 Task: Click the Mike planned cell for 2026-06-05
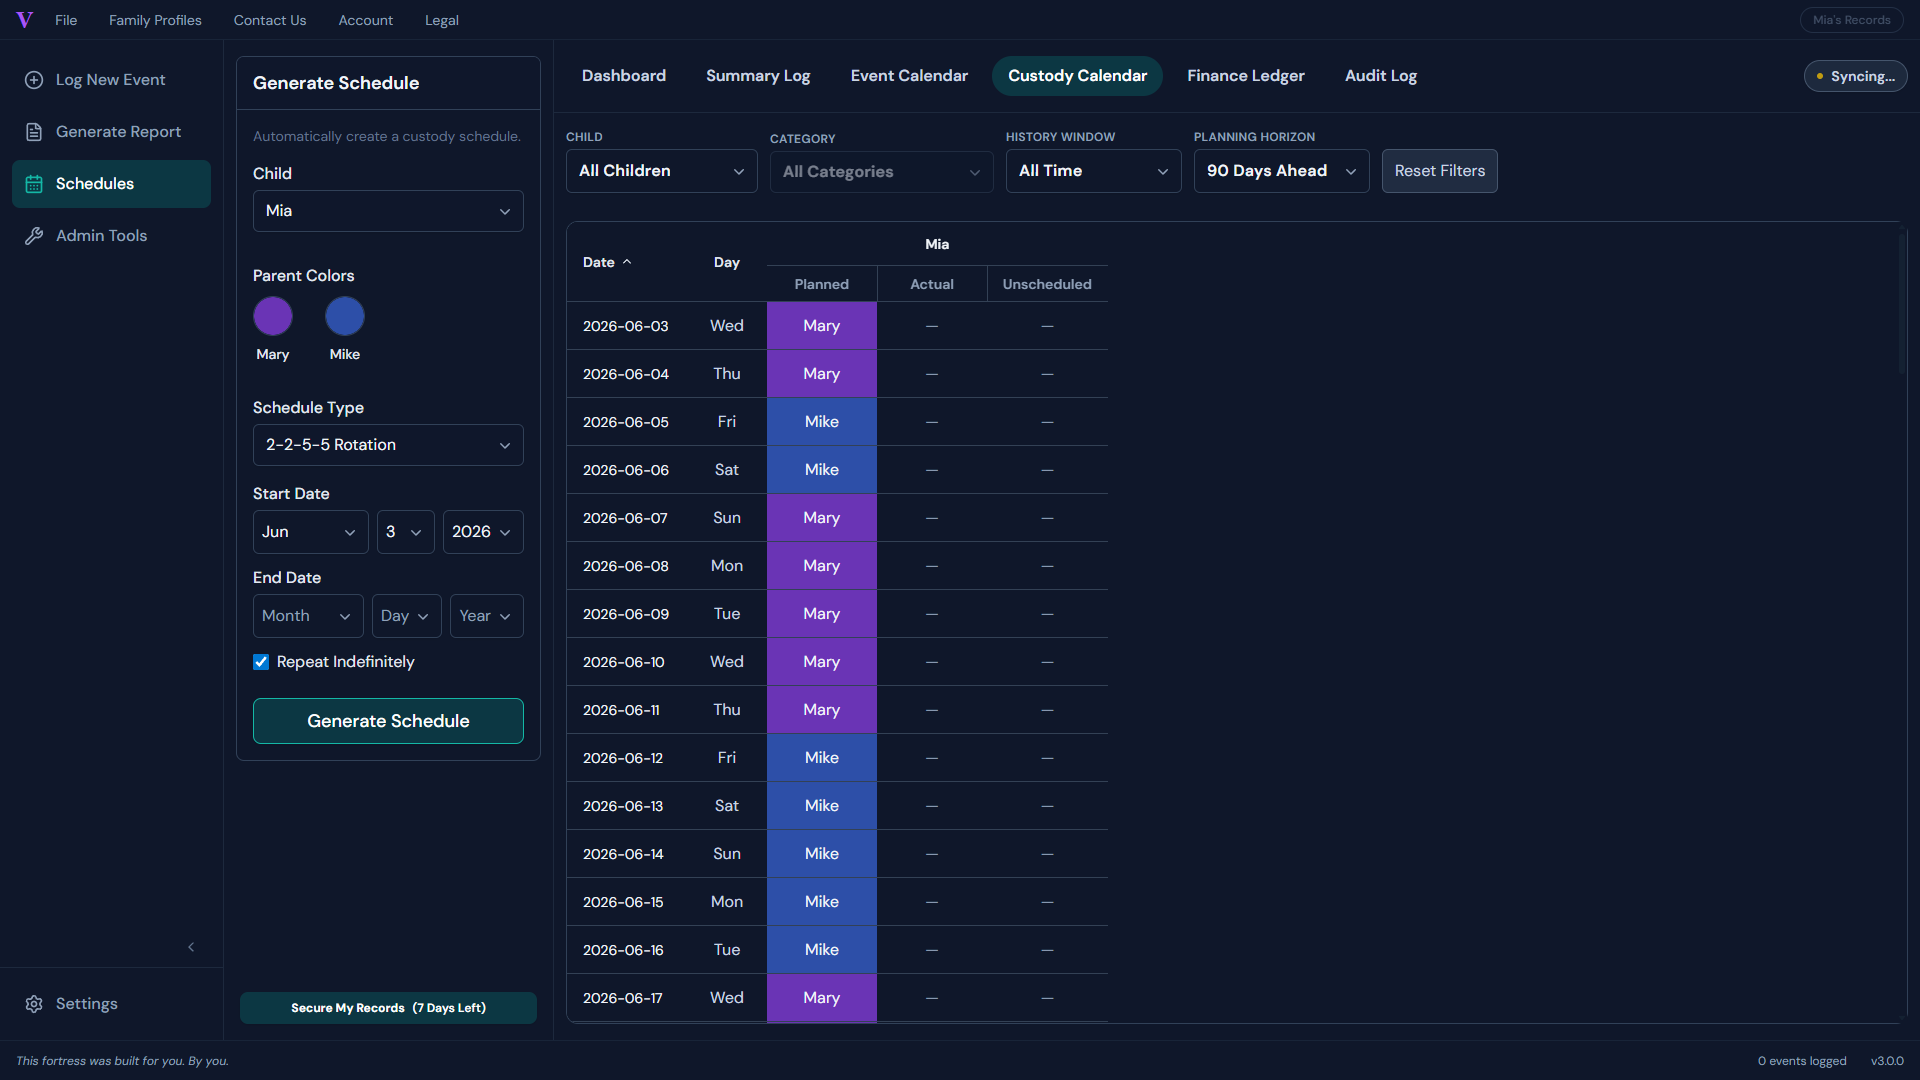[x=822, y=422]
